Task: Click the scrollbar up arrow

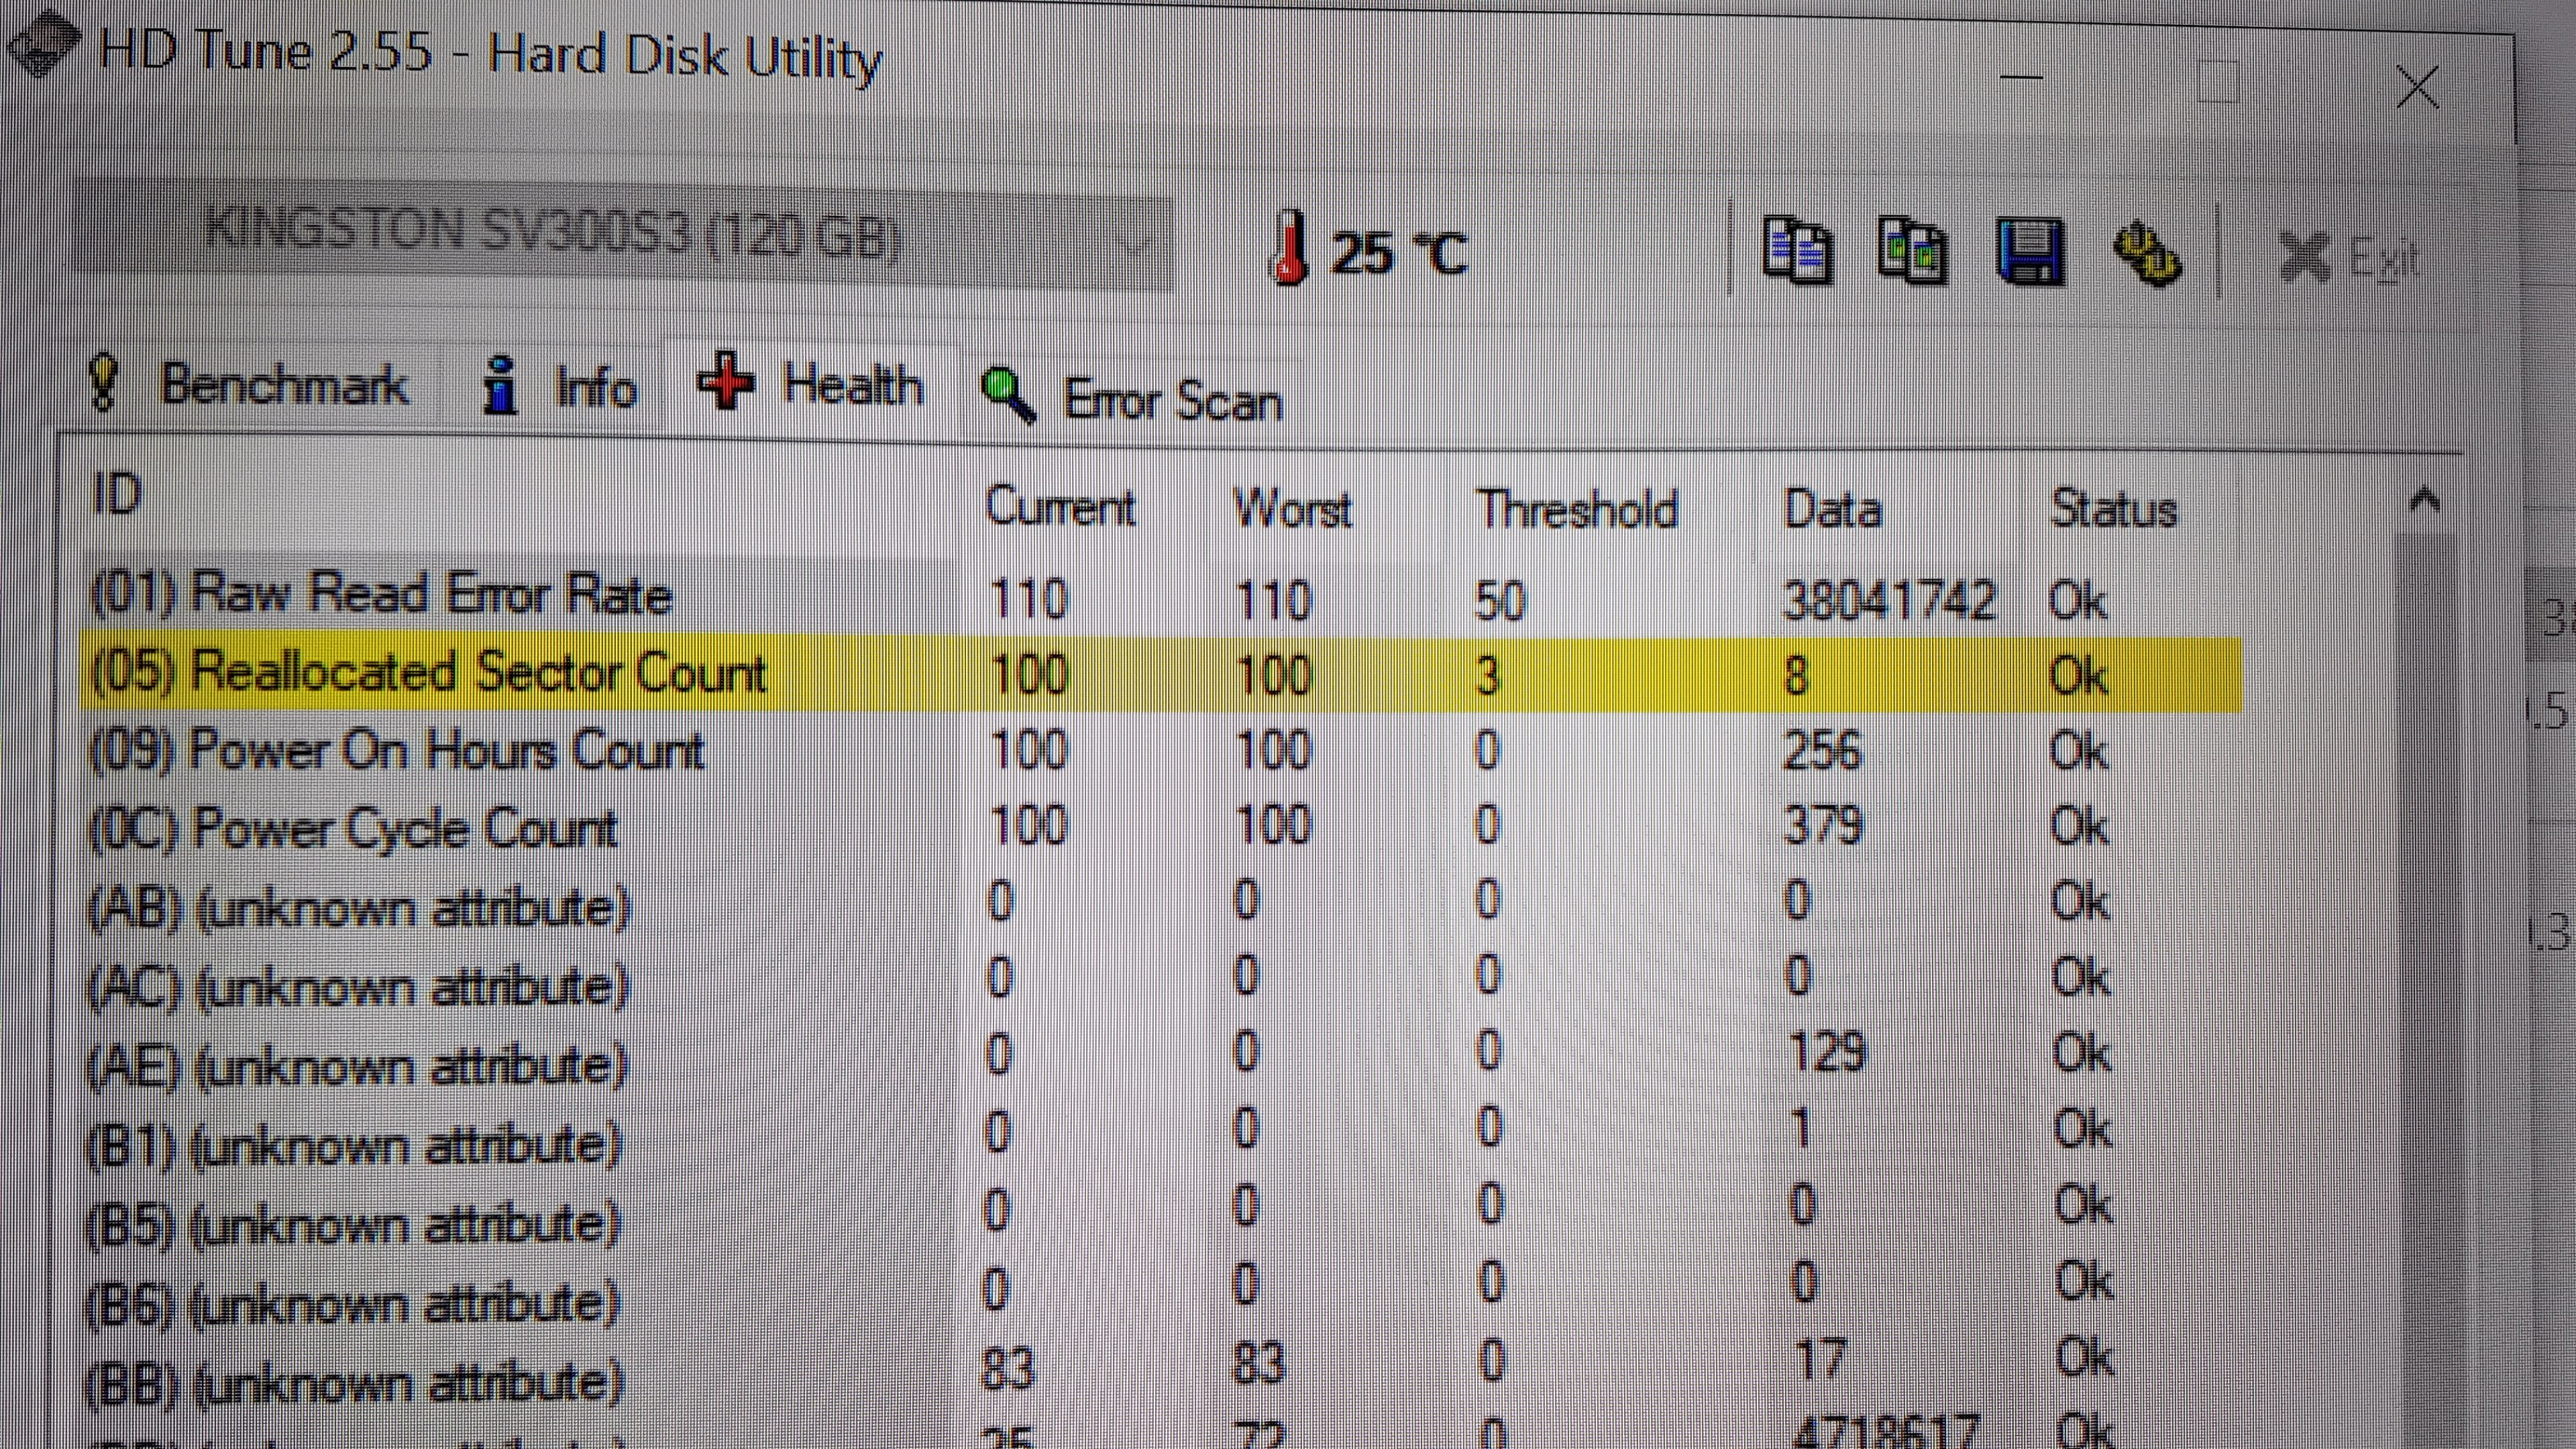Action: coord(2424,499)
